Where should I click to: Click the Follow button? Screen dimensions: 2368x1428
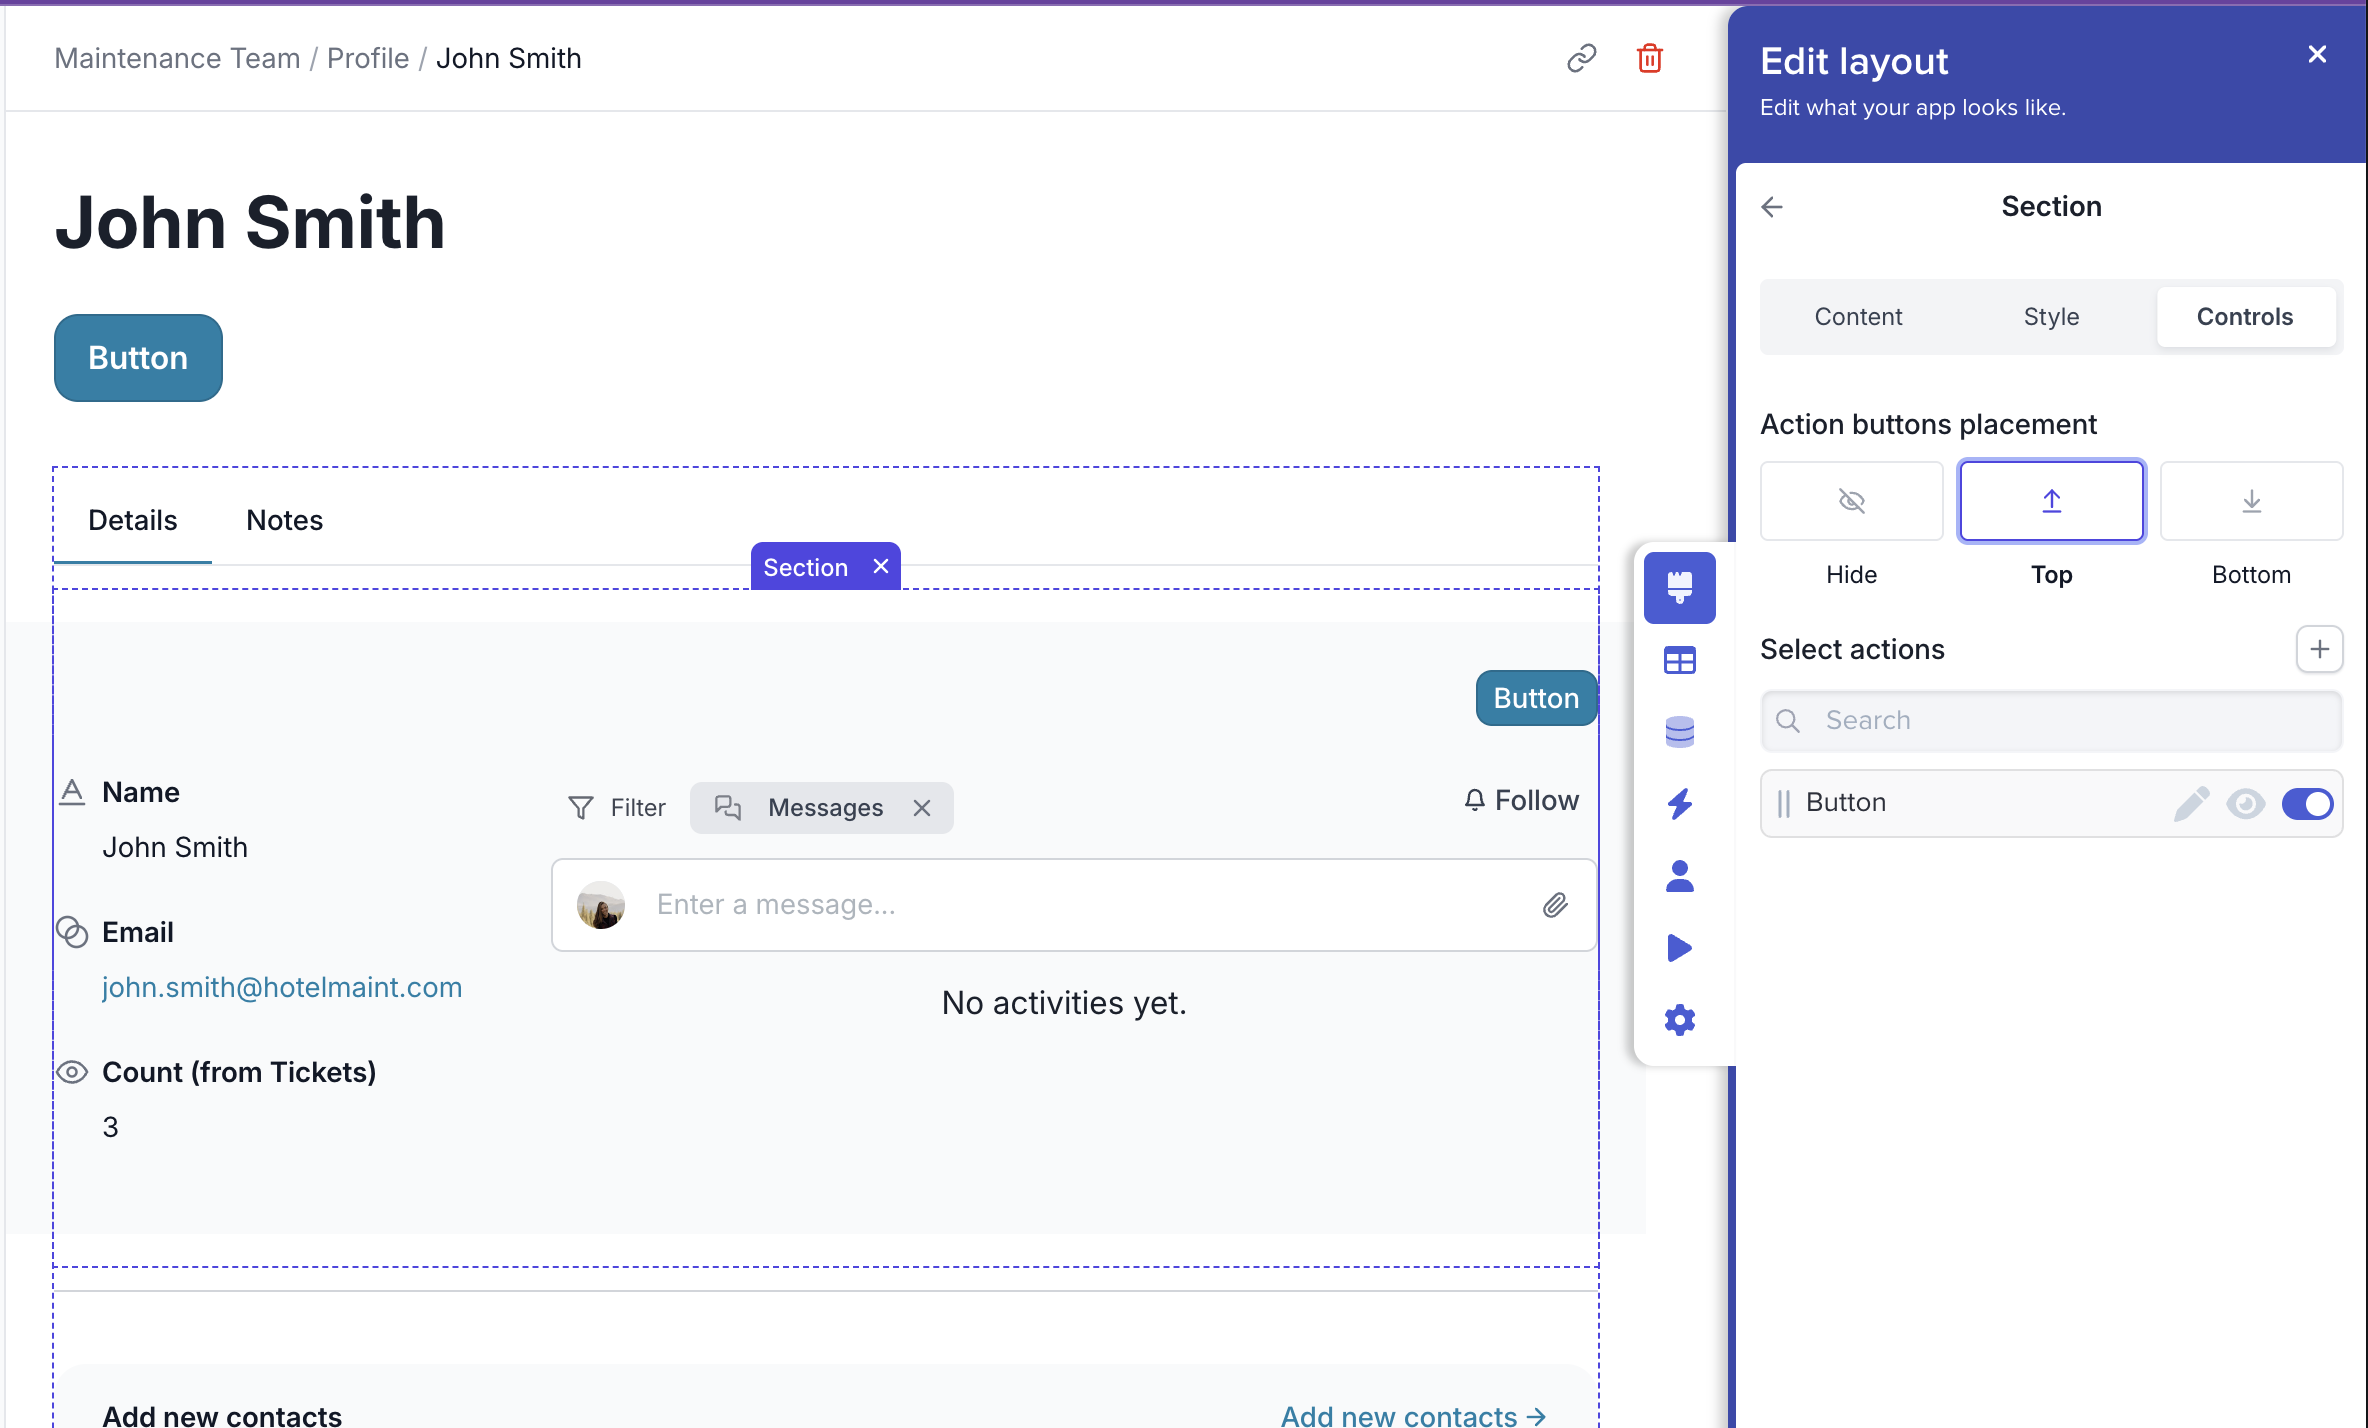tap(1521, 800)
